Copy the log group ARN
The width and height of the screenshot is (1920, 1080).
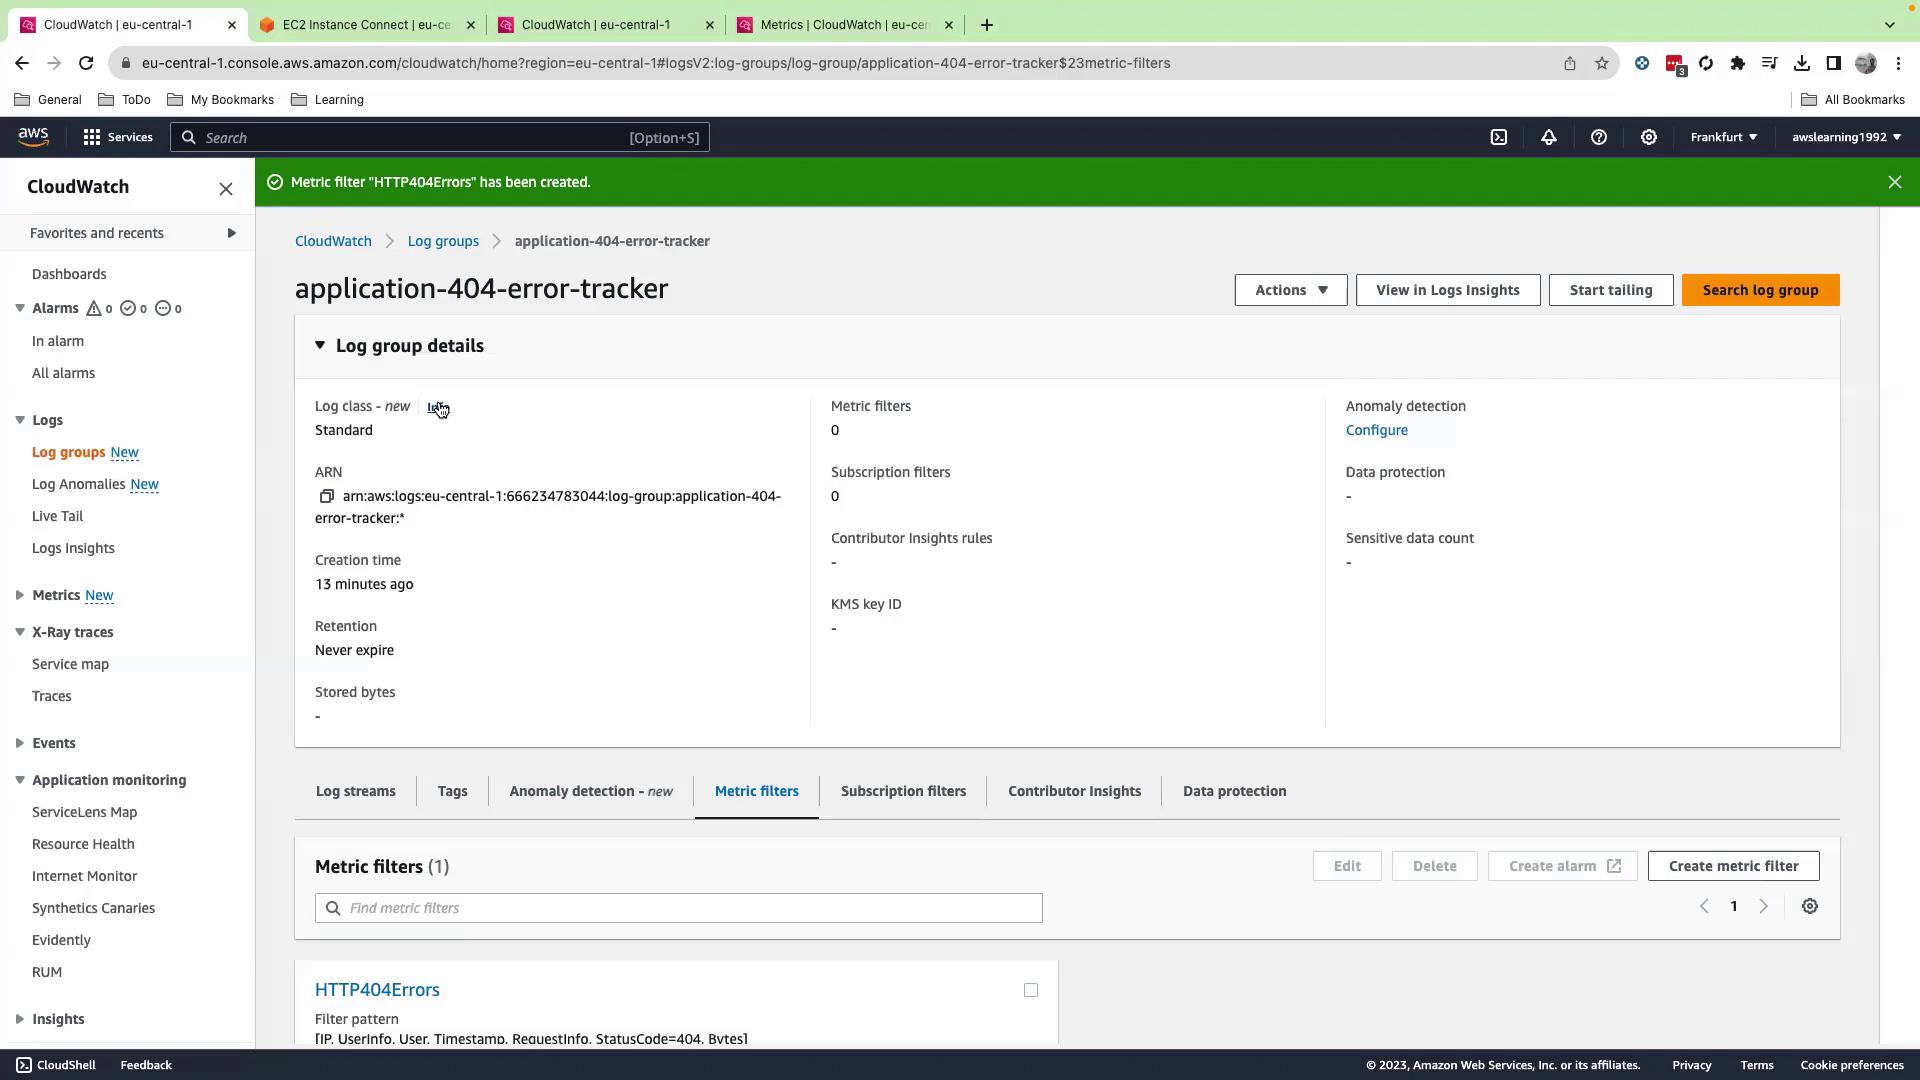coord(326,496)
